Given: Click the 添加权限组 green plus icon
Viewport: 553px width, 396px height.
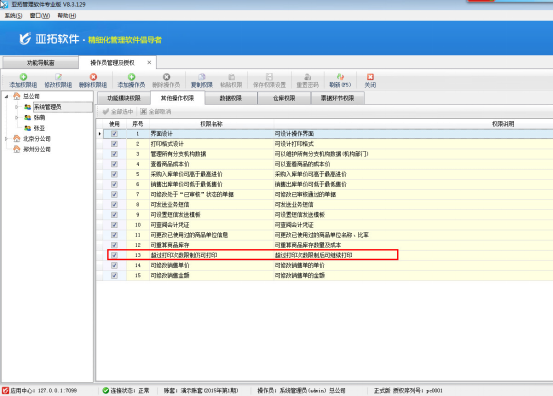Looking at the screenshot, I should click(x=23, y=77).
